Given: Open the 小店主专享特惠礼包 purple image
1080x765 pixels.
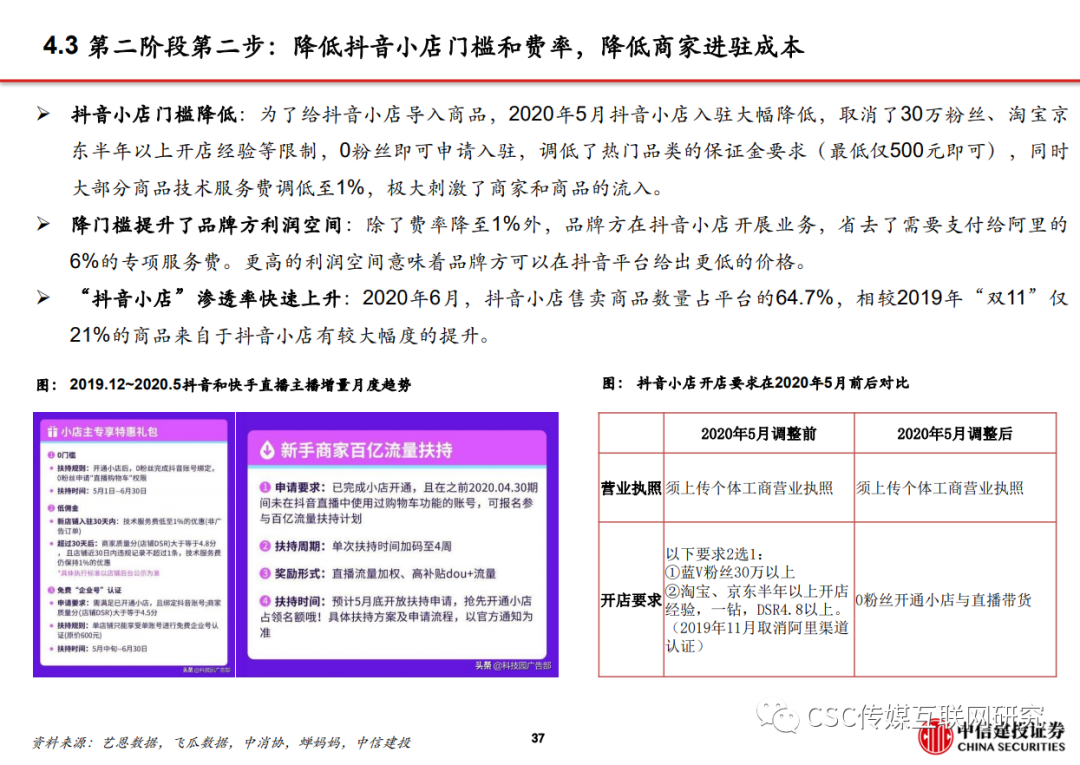Looking at the screenshot, I should [x=134, y=544].
